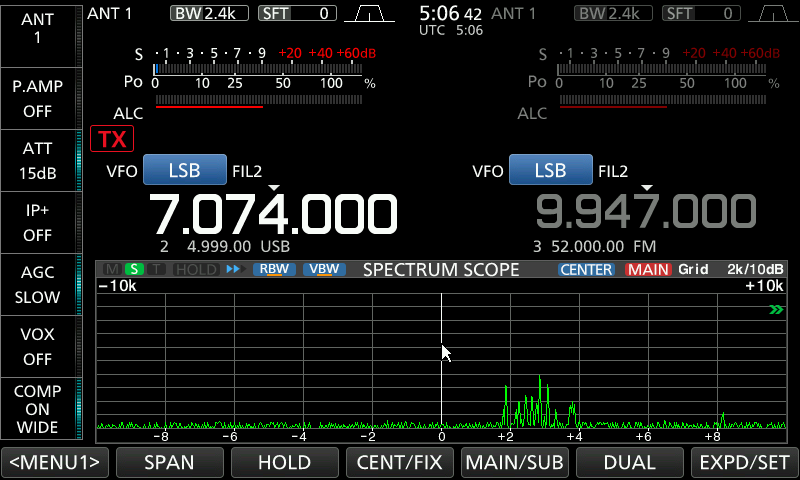Toggle the P.AMP preamp setting
This screenshot has height=480, width=800.
click(38, 98)
